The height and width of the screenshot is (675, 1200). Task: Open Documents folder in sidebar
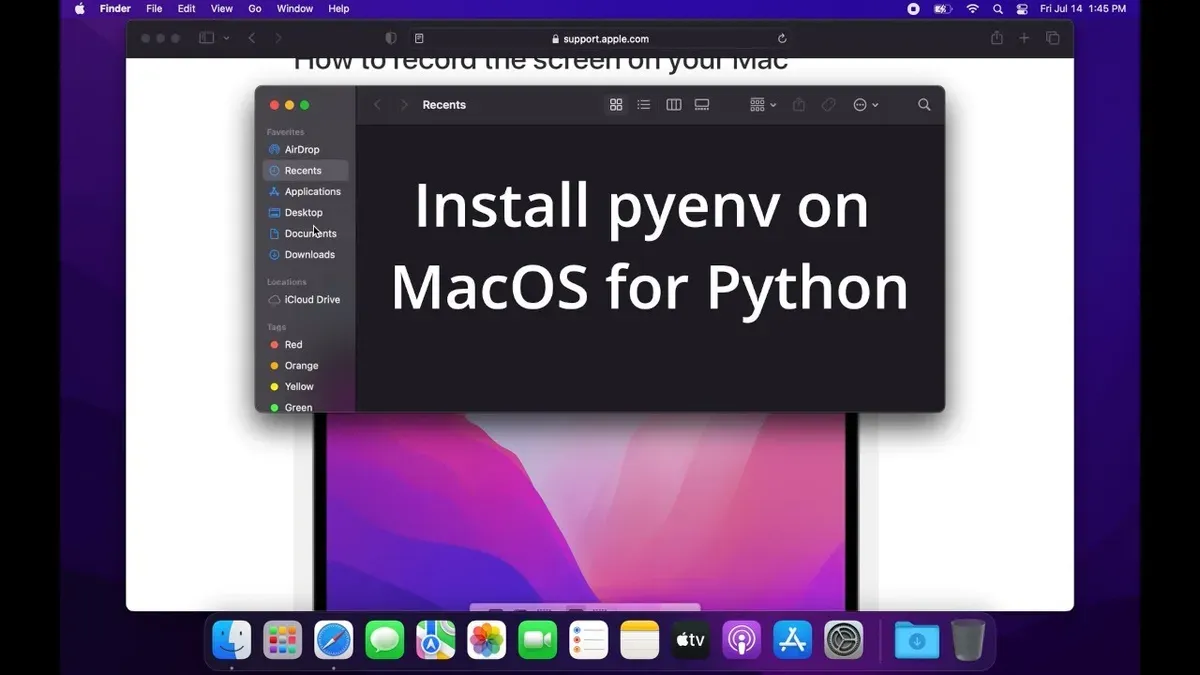(305, 234)
